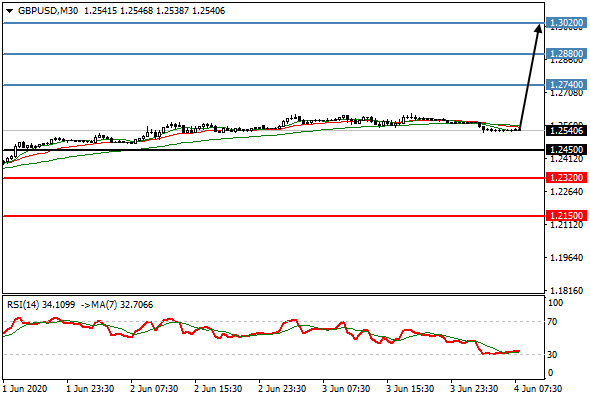The width and height of the screenshot is (590, 400).
Task: Click the 2 Jun 23:30 time label
Action: 282,389
